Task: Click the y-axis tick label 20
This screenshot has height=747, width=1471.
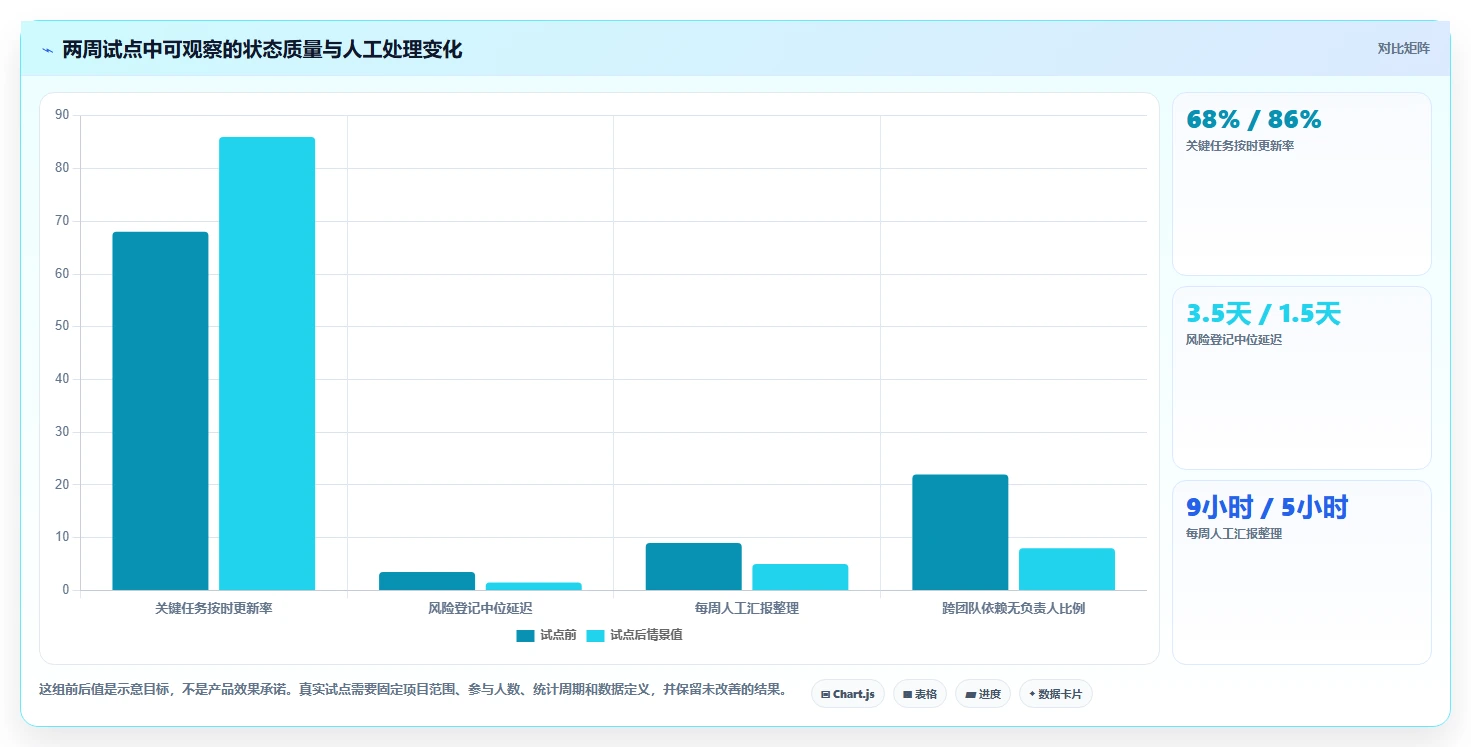Action: tap(62, 484)
